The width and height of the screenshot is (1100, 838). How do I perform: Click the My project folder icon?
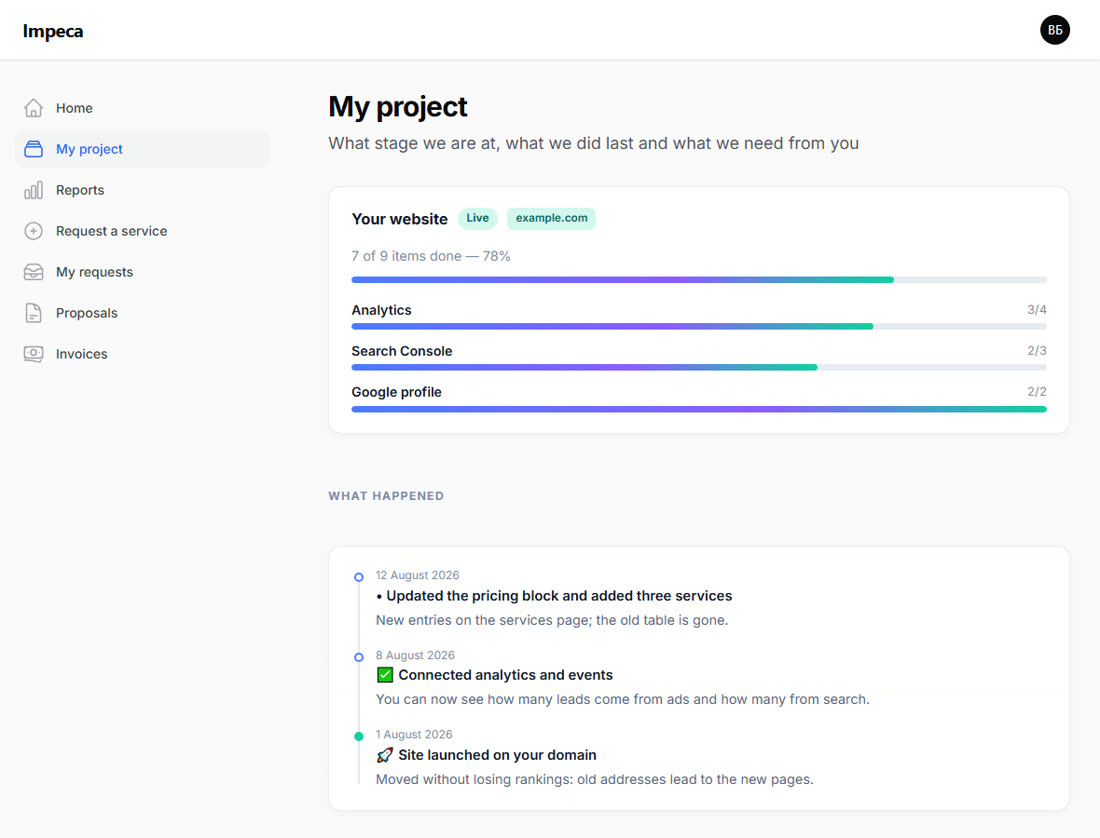[33, 149]
